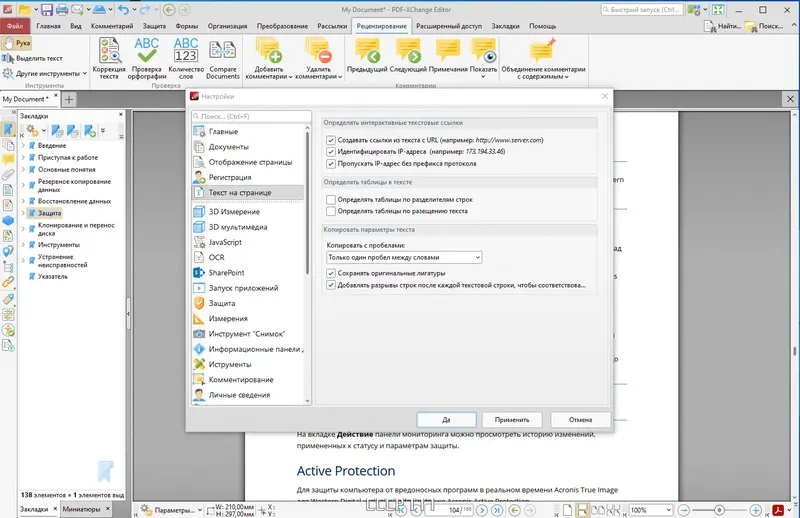The image size is (800, 518).
Task: Click the Да button in settings dialog
Action: 446,420
